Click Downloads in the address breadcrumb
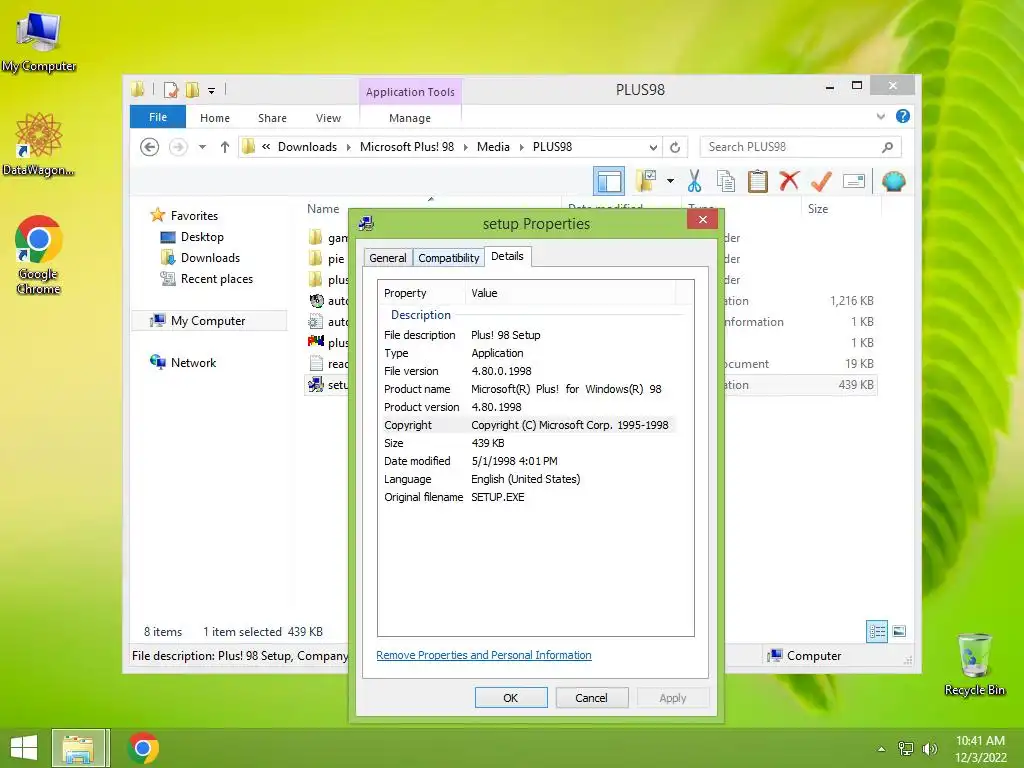1024x768 pixels. click(x=307, y=147)
